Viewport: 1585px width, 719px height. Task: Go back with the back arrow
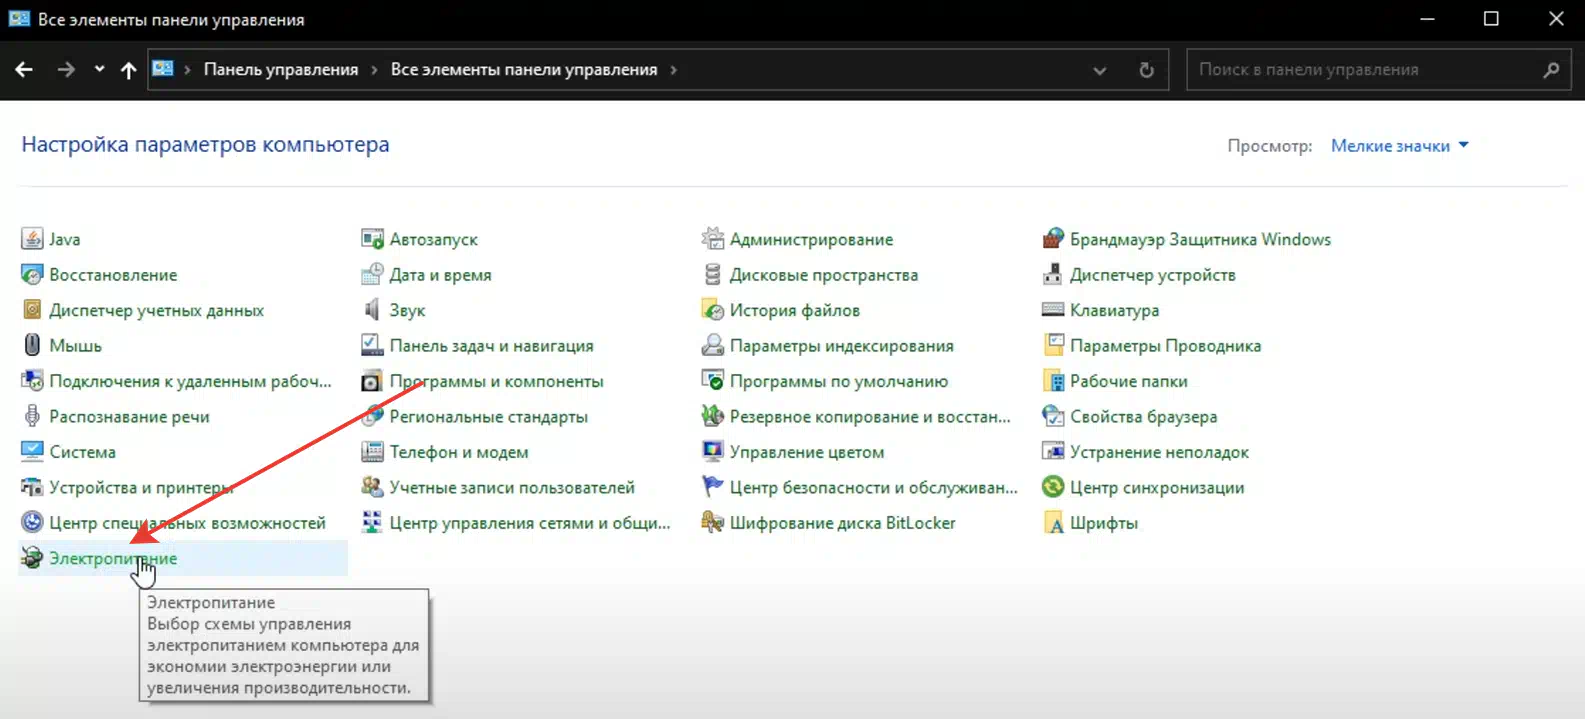[x=24, y=70]
